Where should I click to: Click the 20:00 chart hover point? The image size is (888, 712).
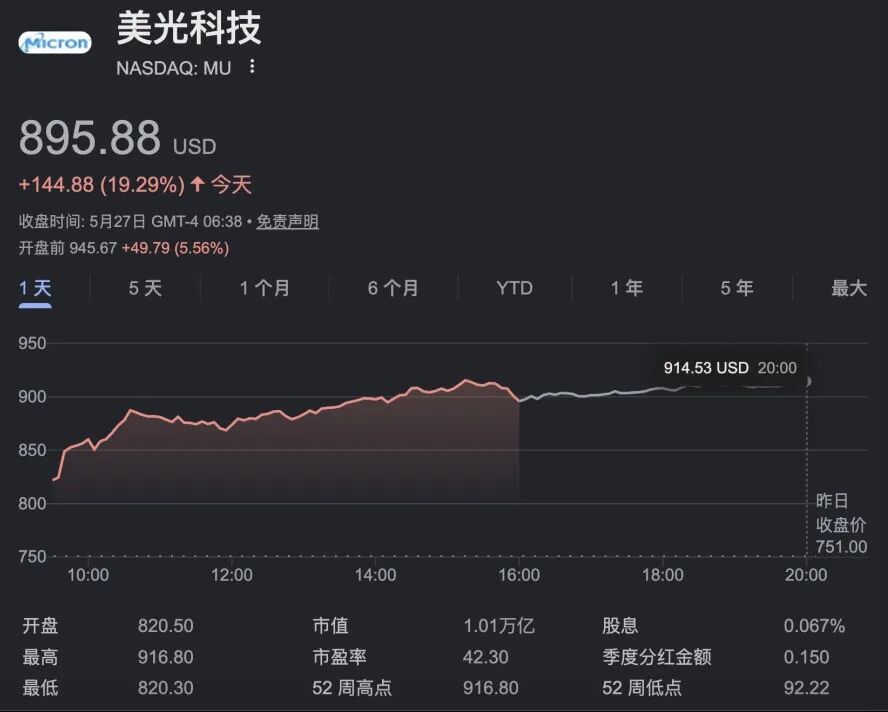[x=807, y=381]
